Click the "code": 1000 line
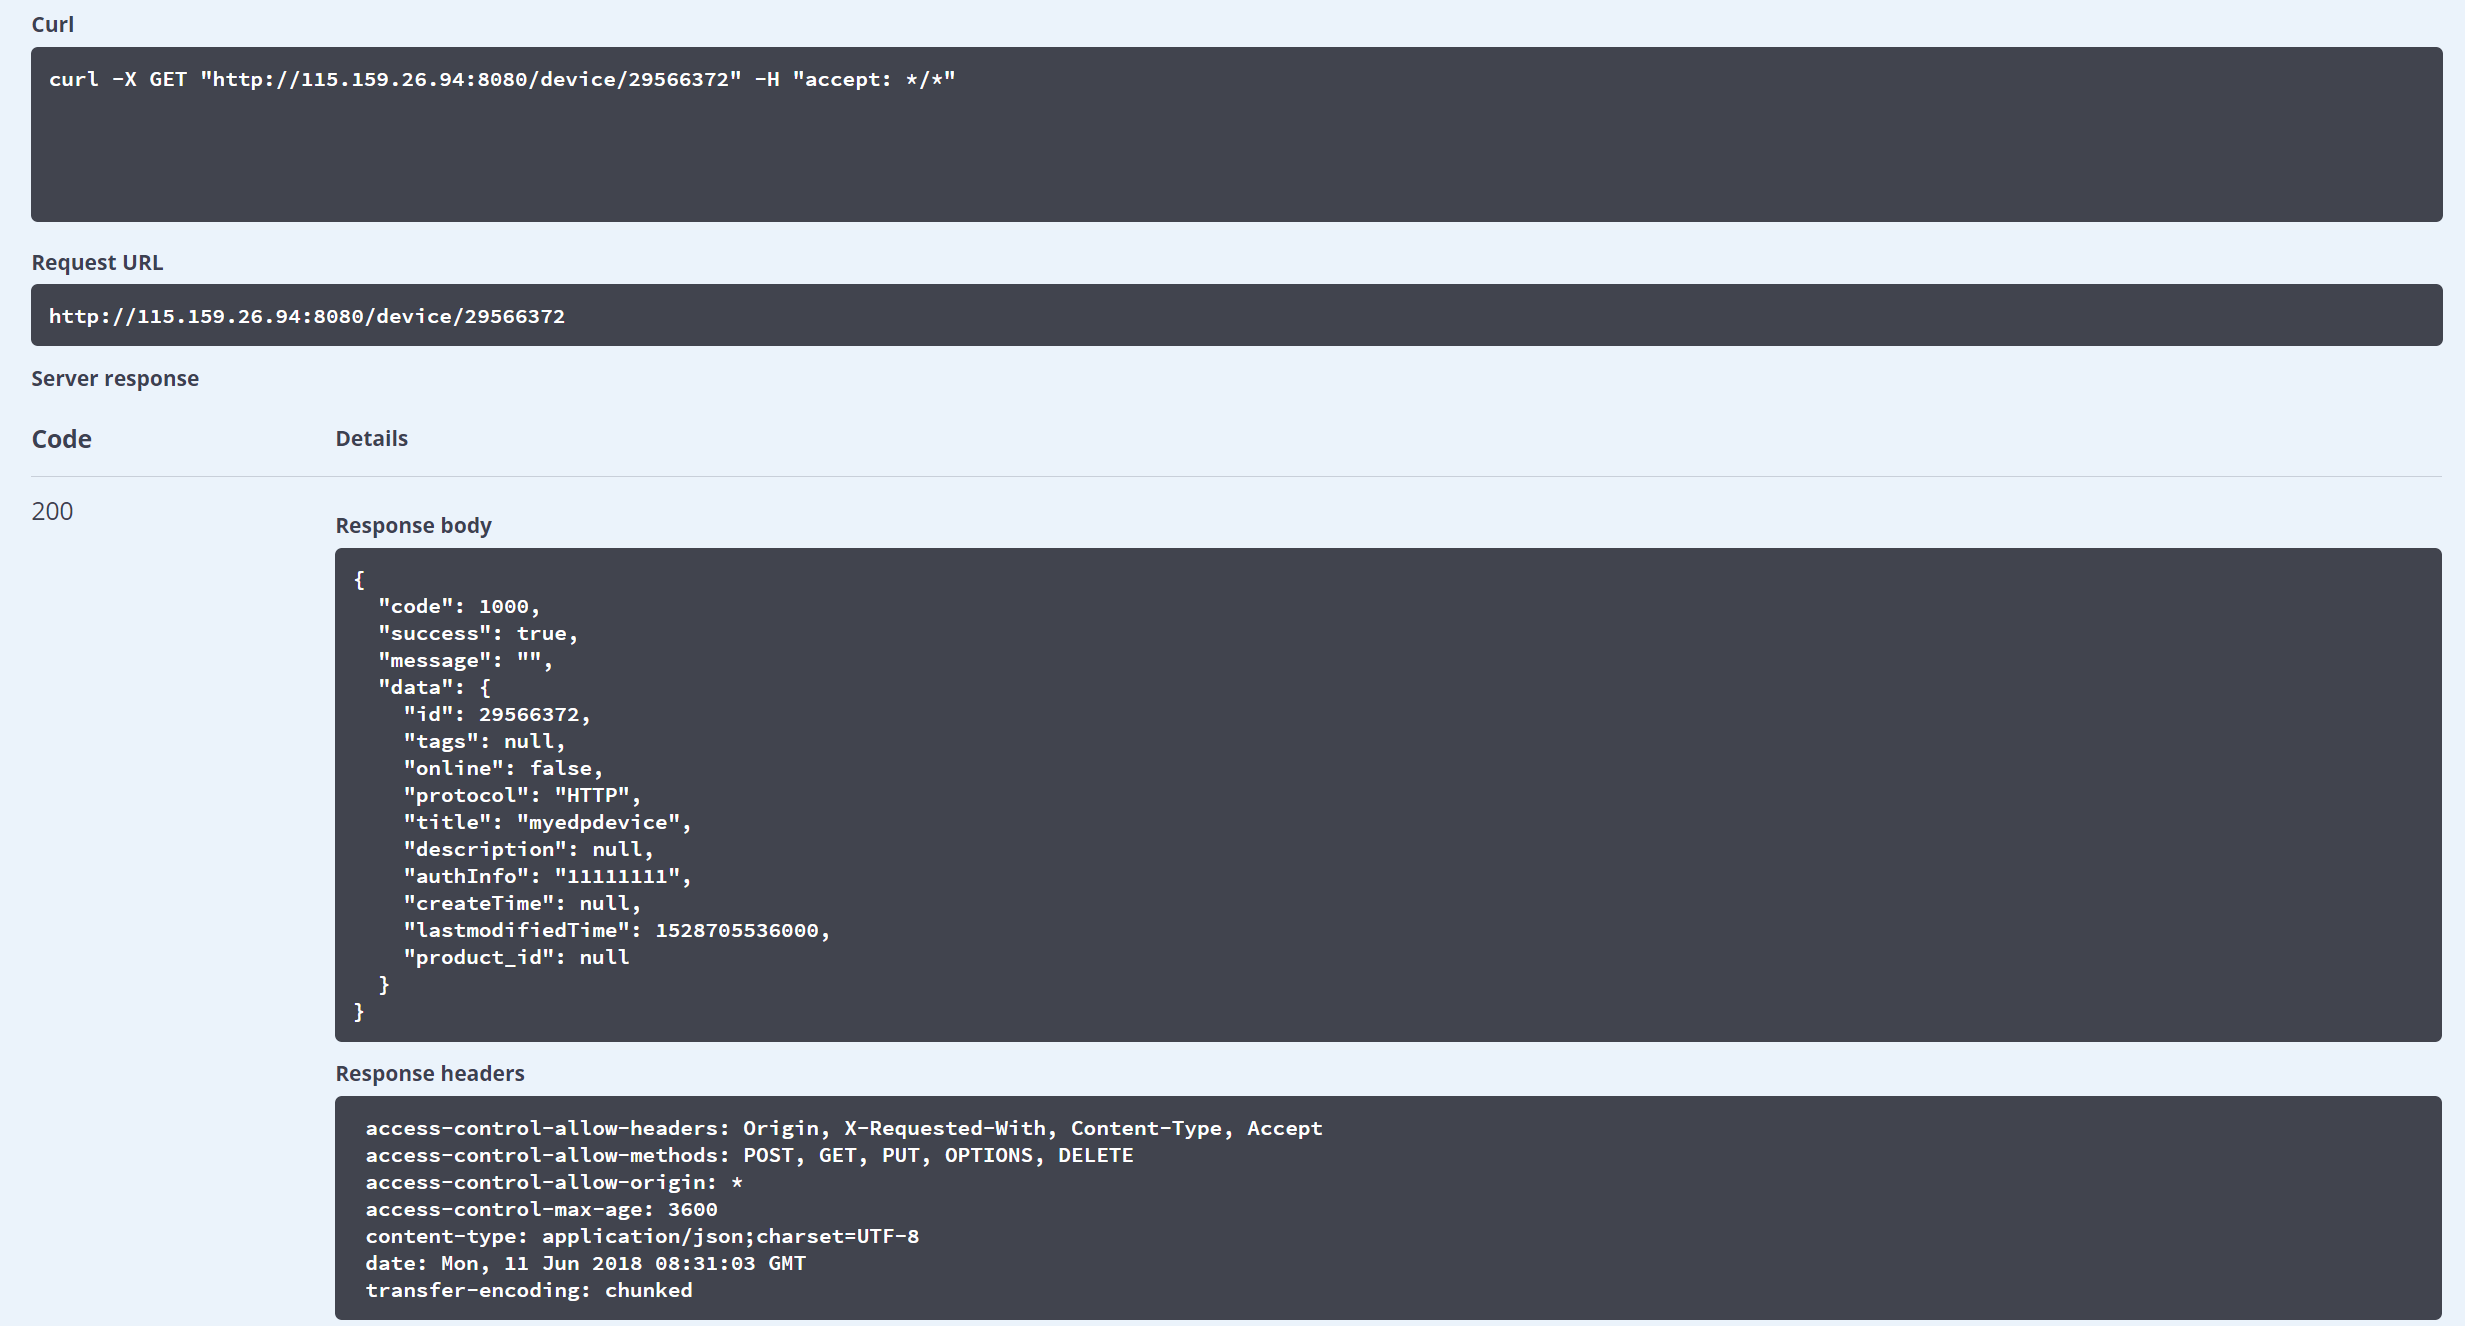The height and width of the screenshot is (1326, 2465). point(458,606)
